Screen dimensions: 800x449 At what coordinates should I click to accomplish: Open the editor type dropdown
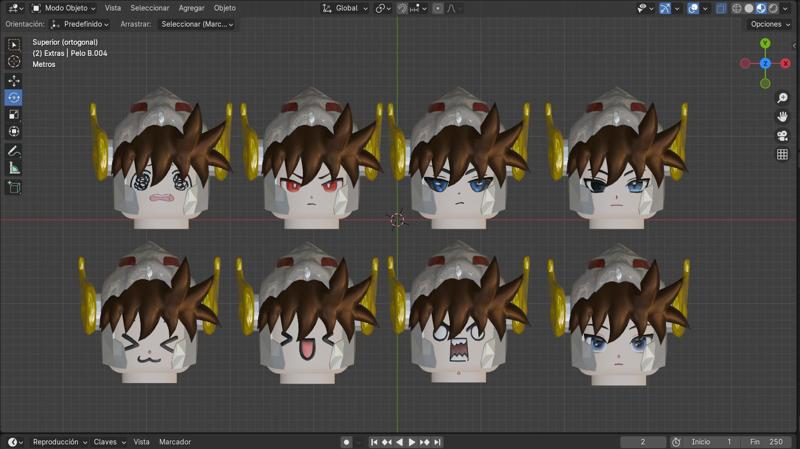[15, 8]
